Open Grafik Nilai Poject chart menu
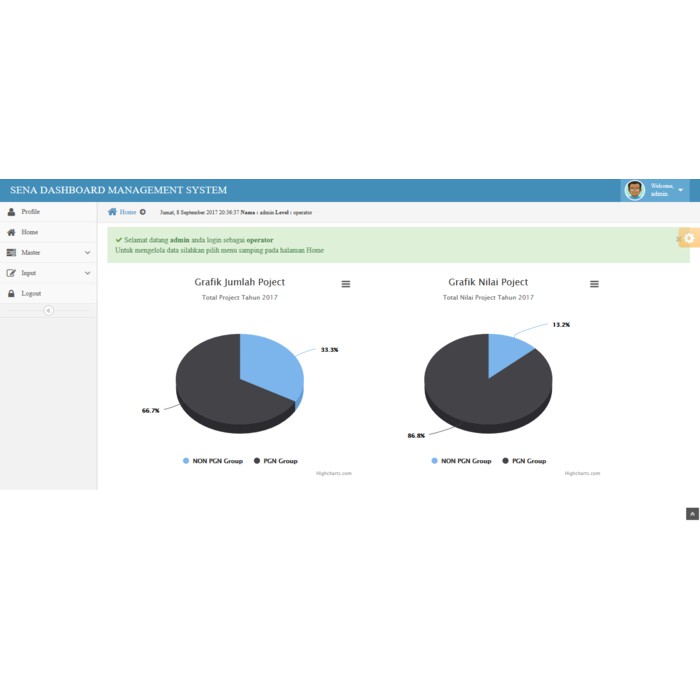Viewport: 700px width, 700px height. 594,284
